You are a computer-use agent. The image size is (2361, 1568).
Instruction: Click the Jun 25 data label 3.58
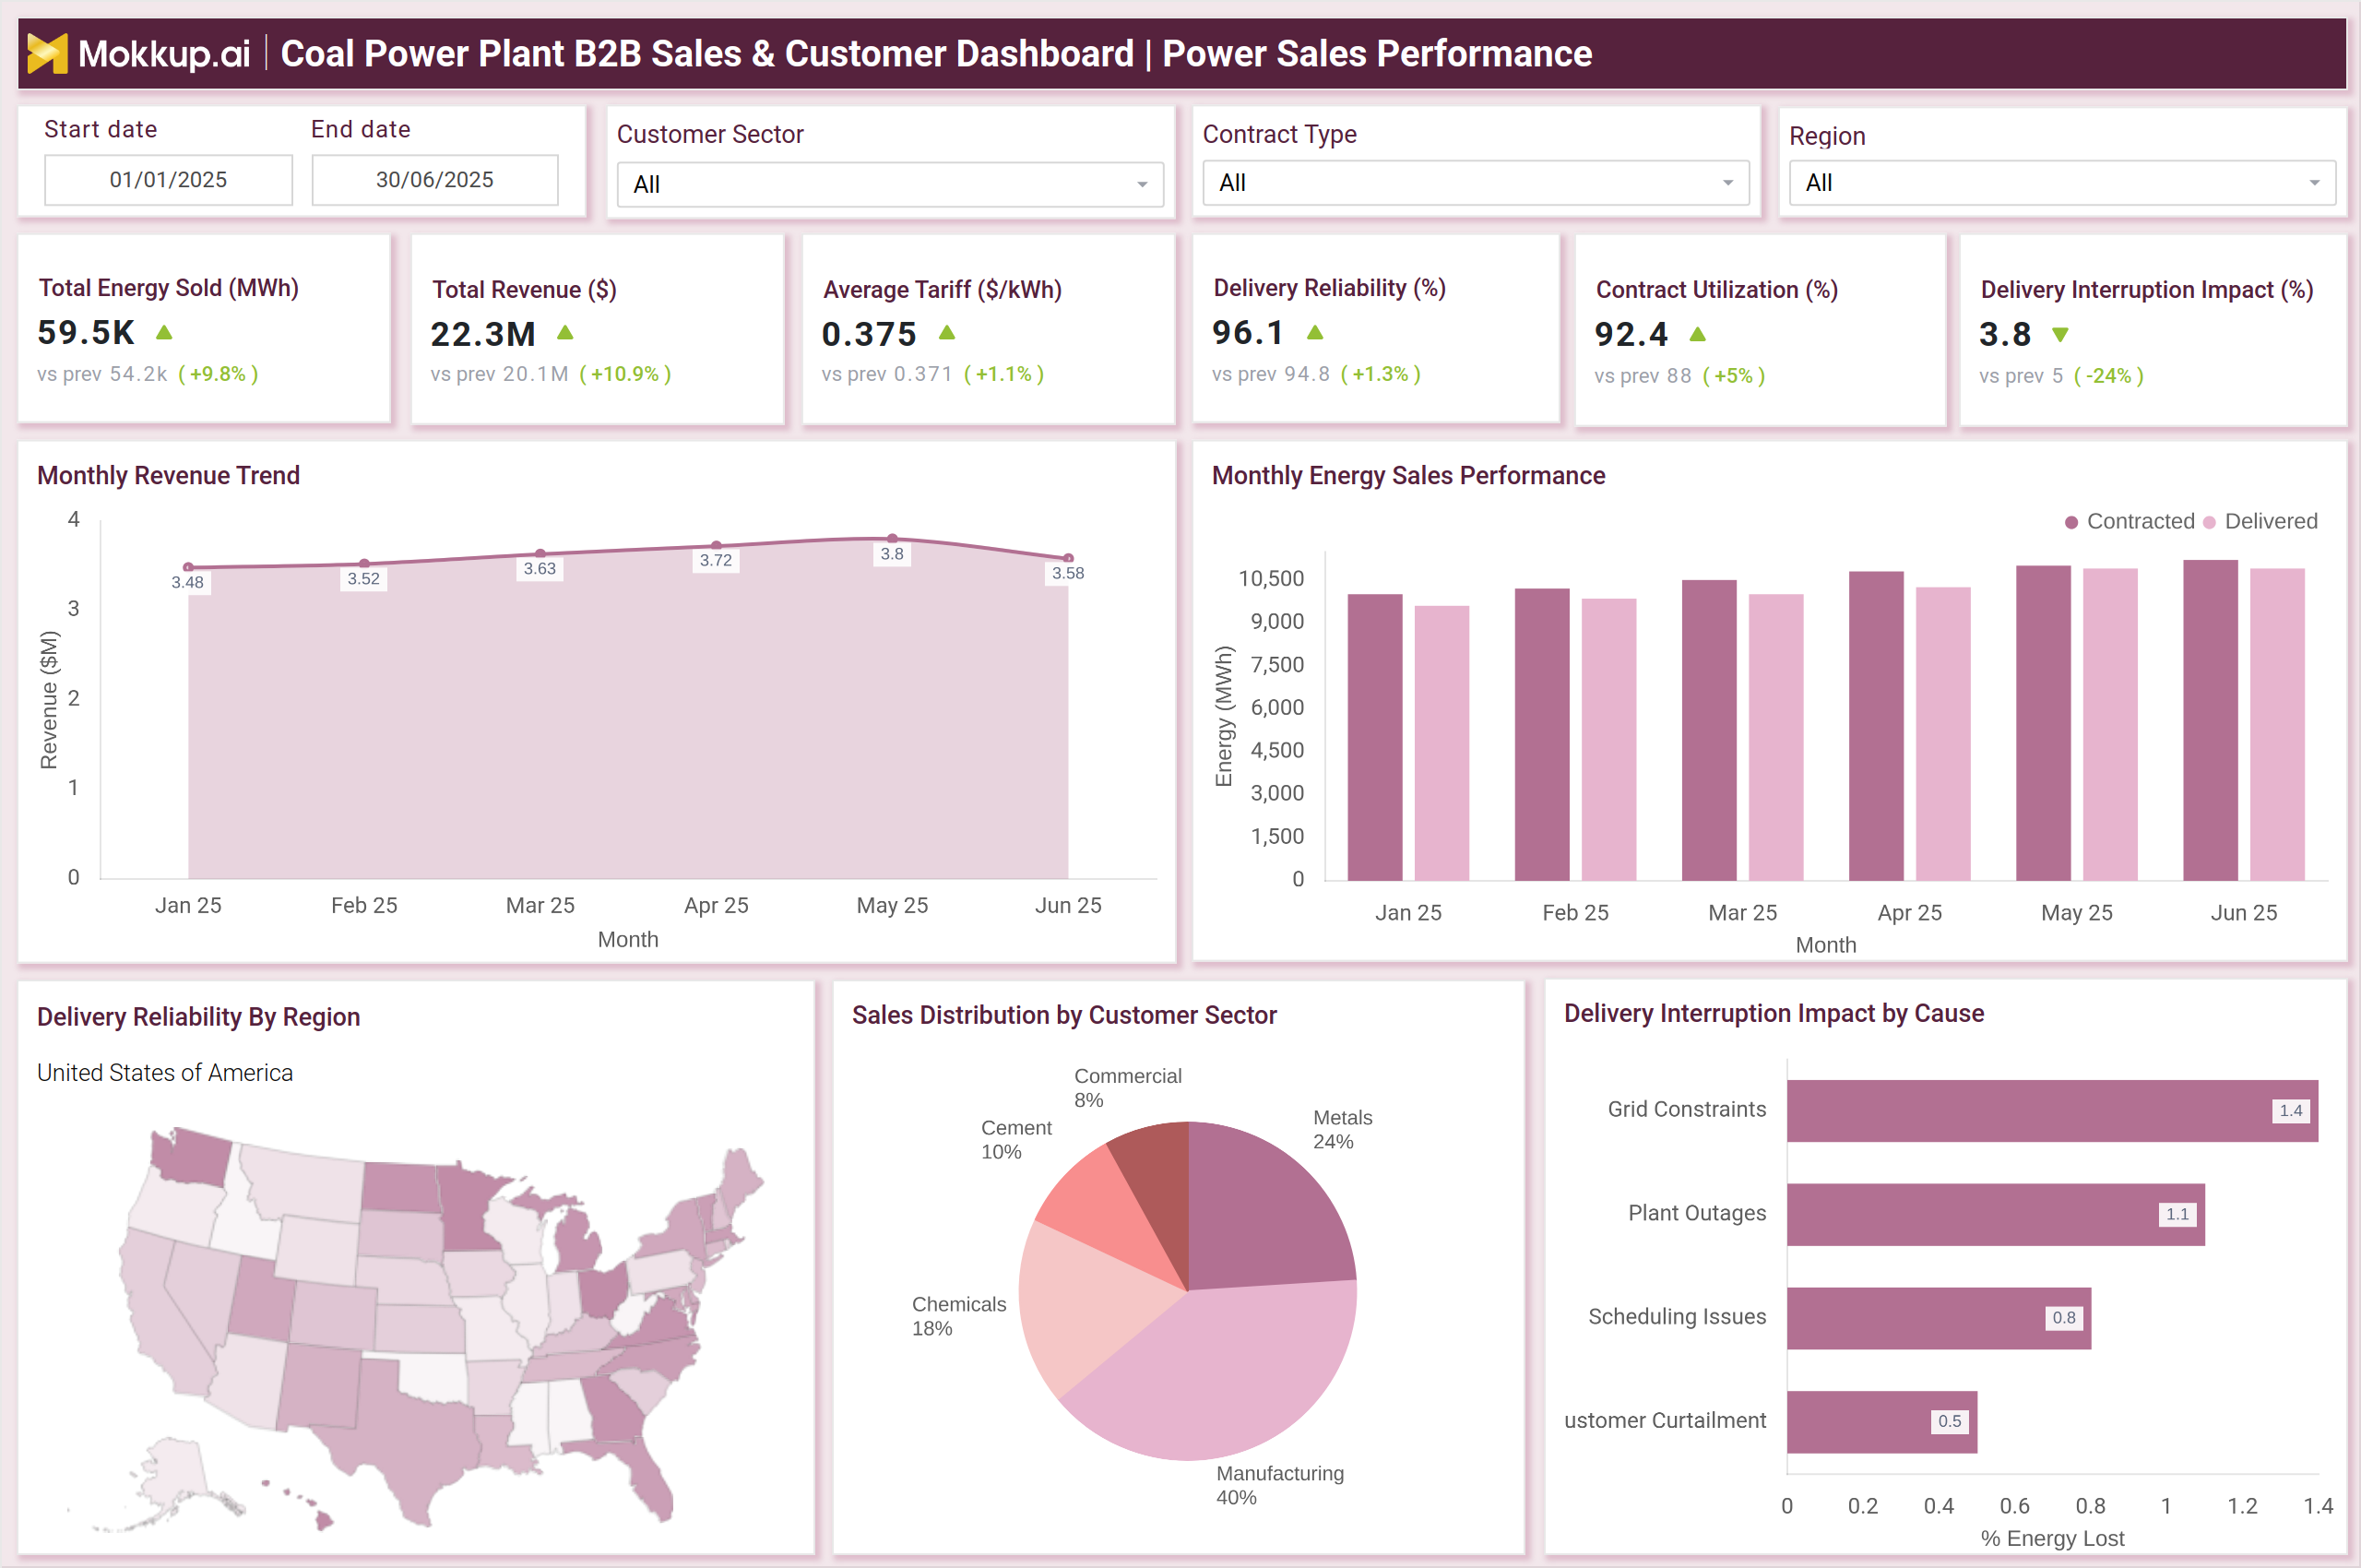point(1068,574)
